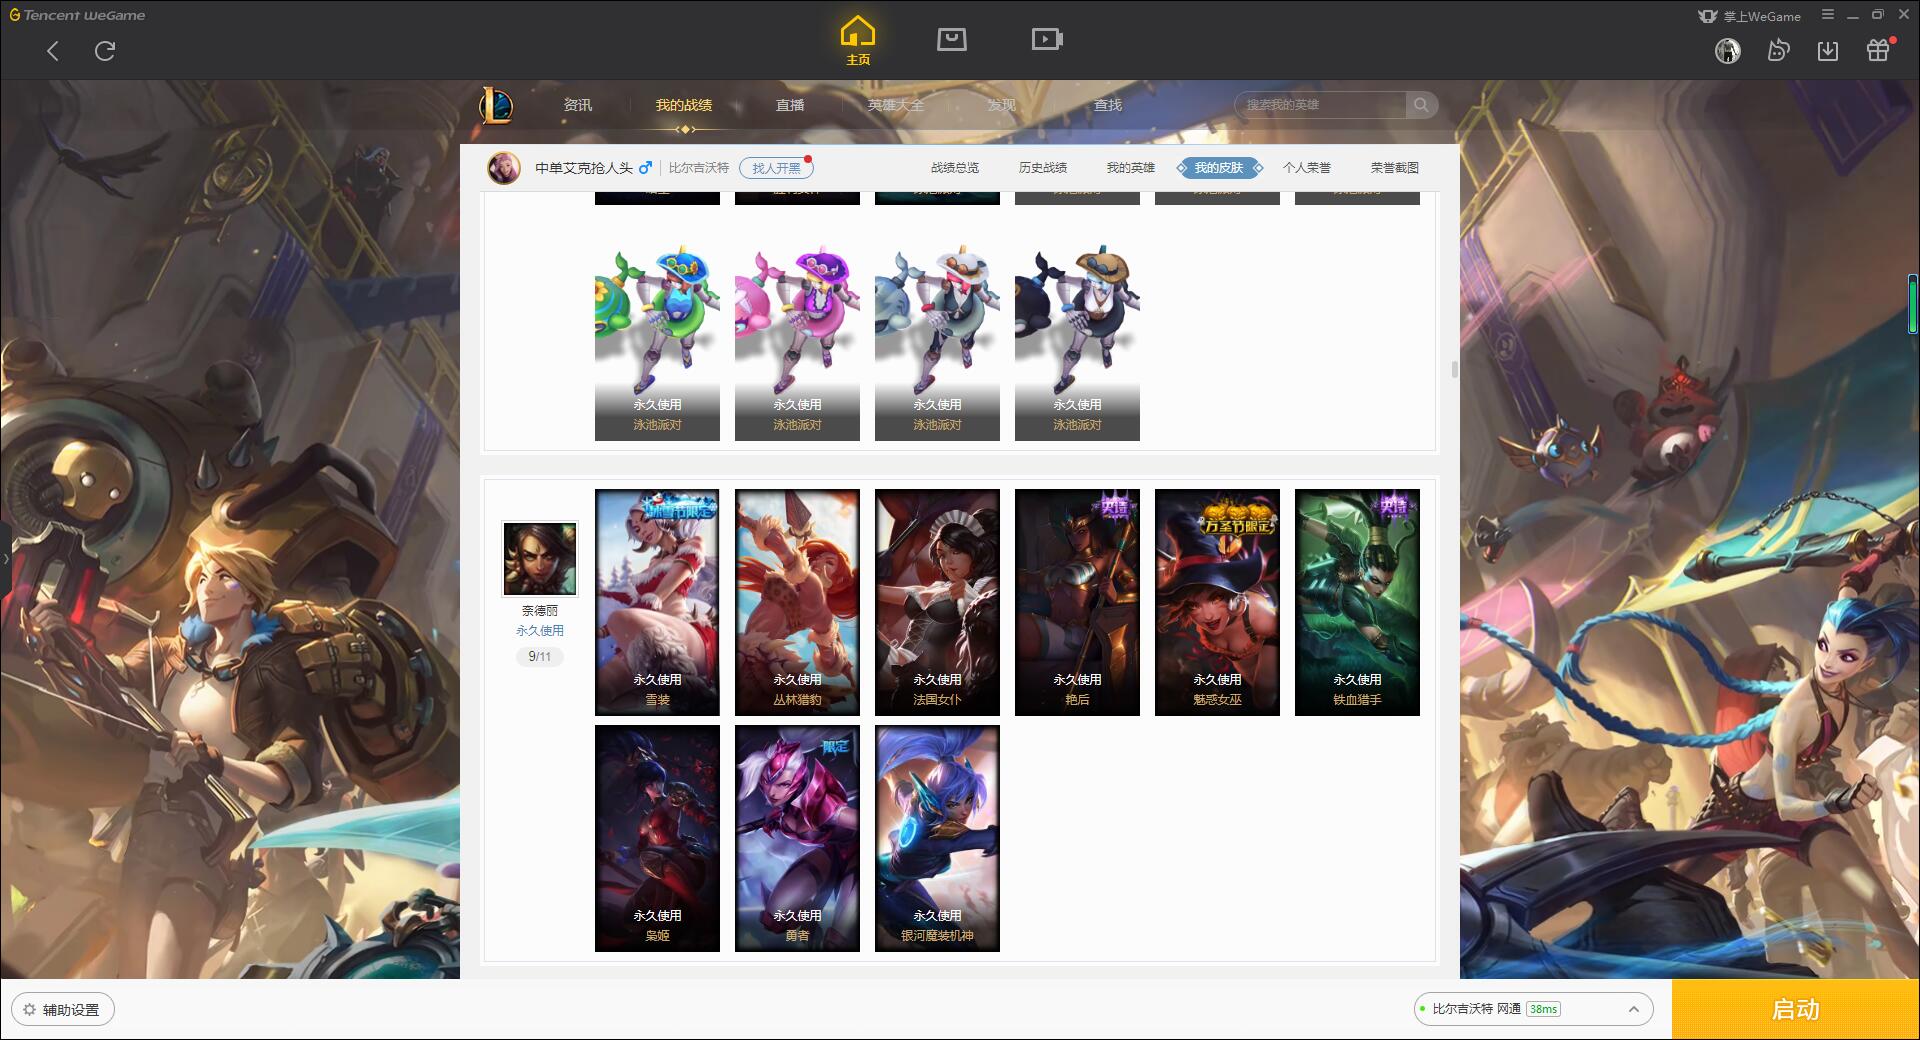
Task: Click the Tencent WeGame logo
Action: [x=77, y=15]
